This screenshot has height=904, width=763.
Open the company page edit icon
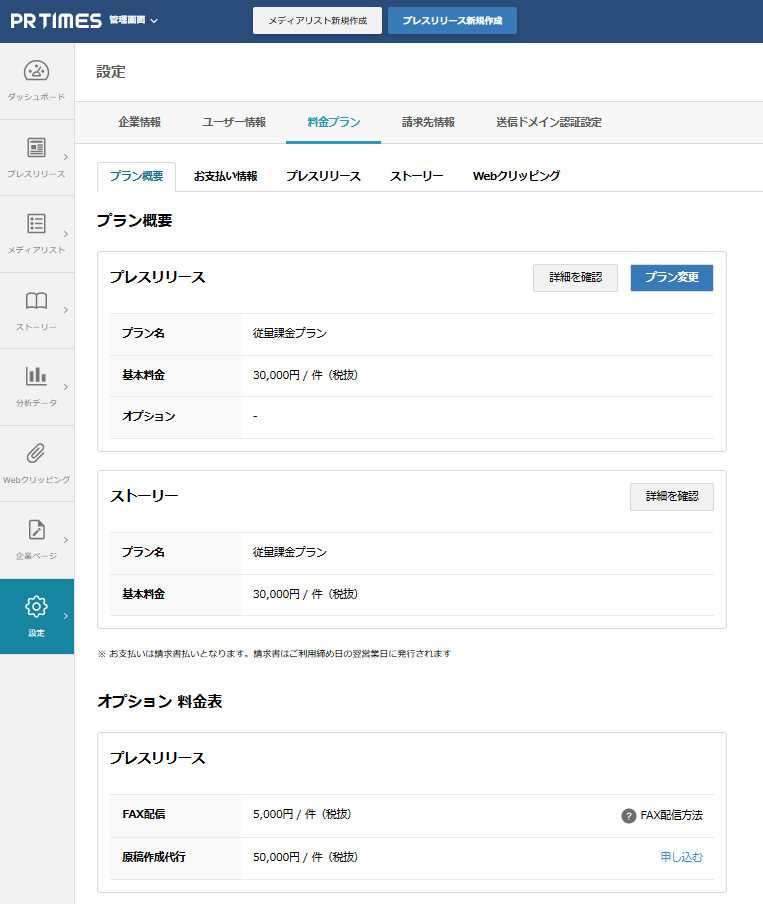click(36, 529)
